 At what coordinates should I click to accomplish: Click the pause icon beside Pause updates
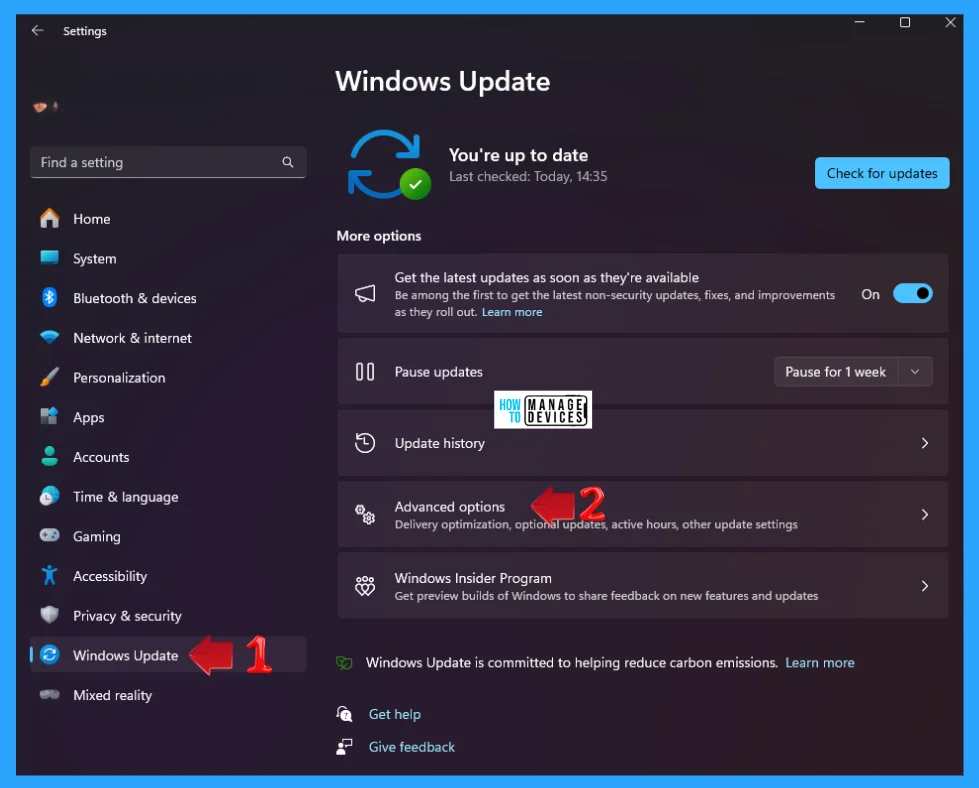365,372
